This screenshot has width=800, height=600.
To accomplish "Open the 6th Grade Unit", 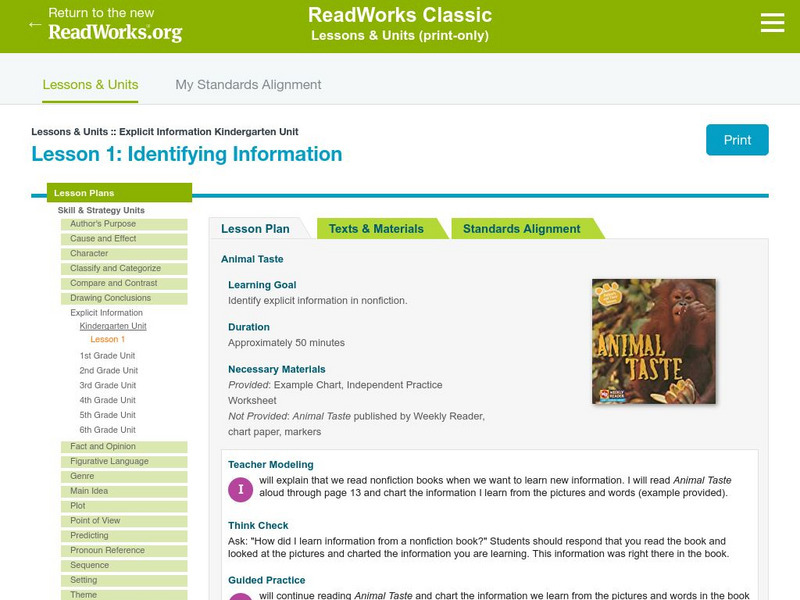I will pyautogui.click(x=108, y=430).
